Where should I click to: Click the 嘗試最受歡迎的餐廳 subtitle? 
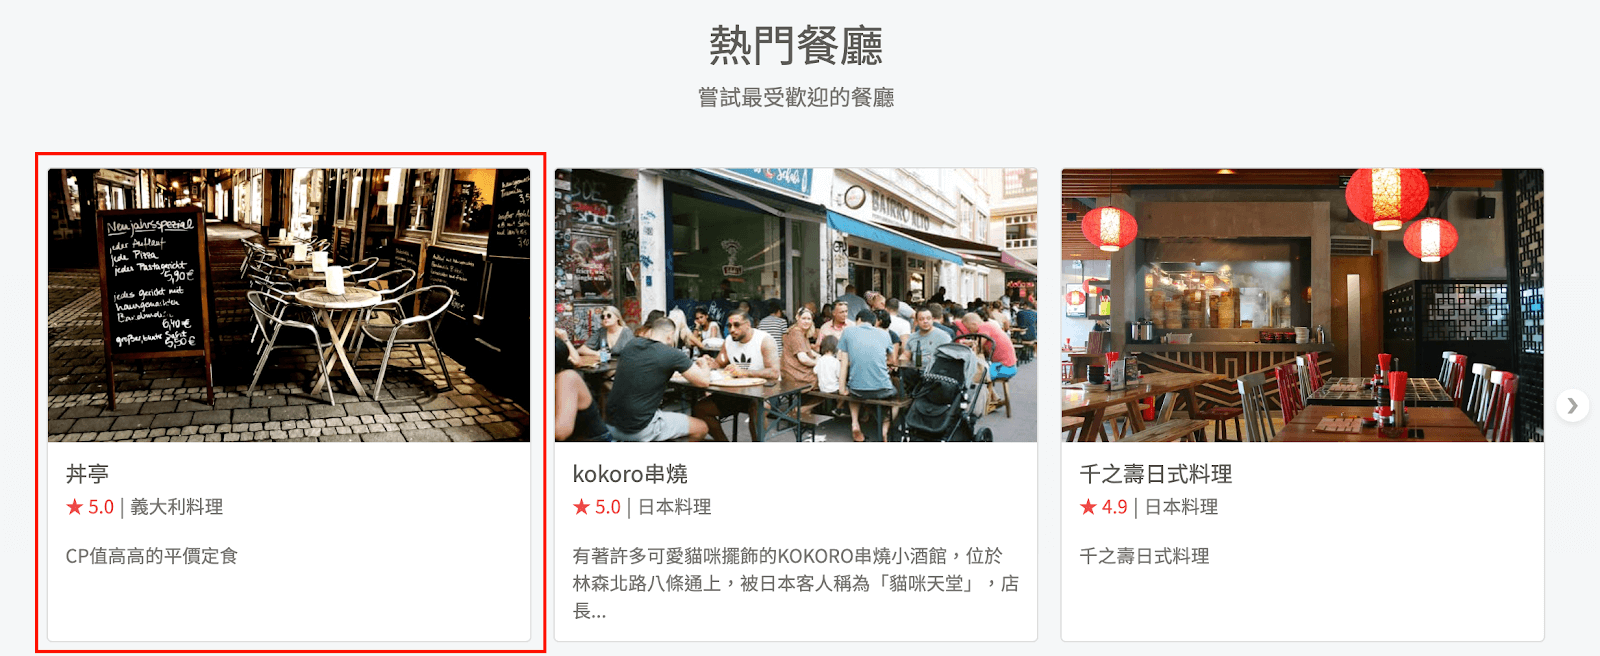click(796, 97)
